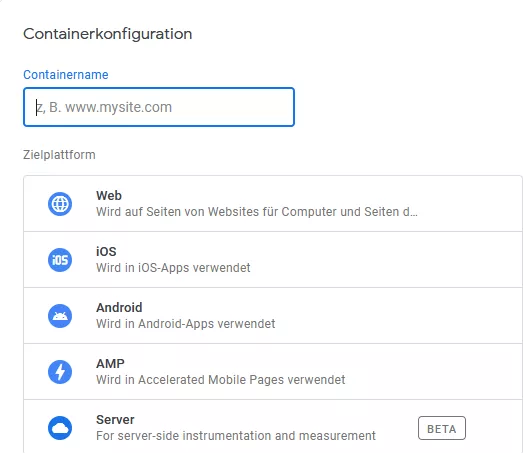Focus the Containername input field
The width and height of the screenshot is (523, 453).
point(159,107)
